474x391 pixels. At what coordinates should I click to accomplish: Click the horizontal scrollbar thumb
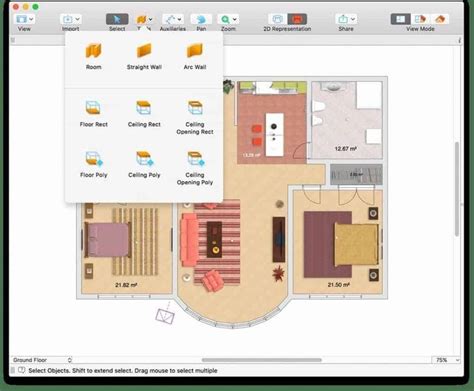(x=262, y=360)
